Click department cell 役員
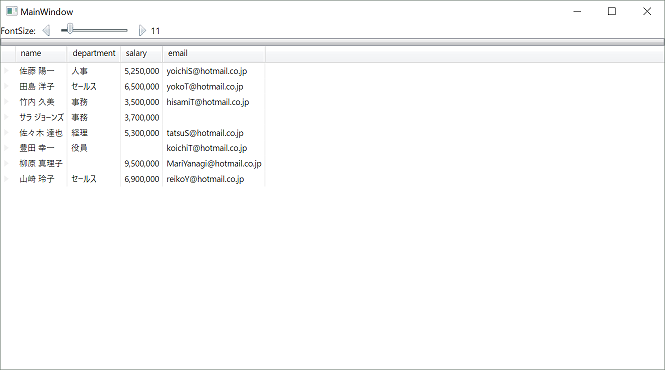This screenshot has height=370, width=665. [94, 148]
